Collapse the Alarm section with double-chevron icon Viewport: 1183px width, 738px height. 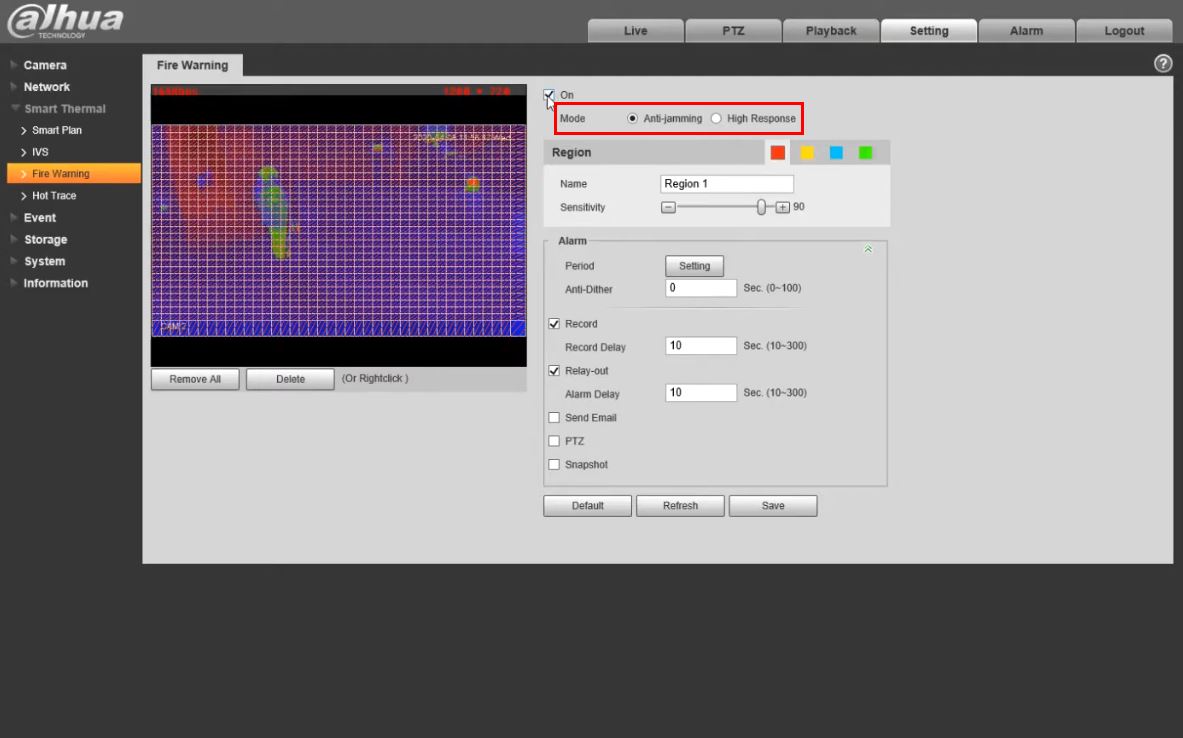click(868, 249)
